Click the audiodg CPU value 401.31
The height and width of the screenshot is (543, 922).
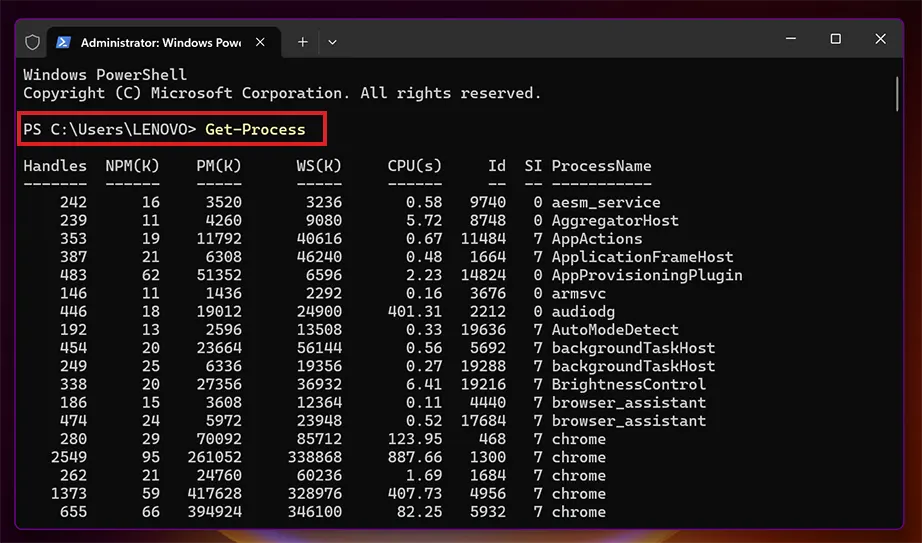tap(415, 312)
